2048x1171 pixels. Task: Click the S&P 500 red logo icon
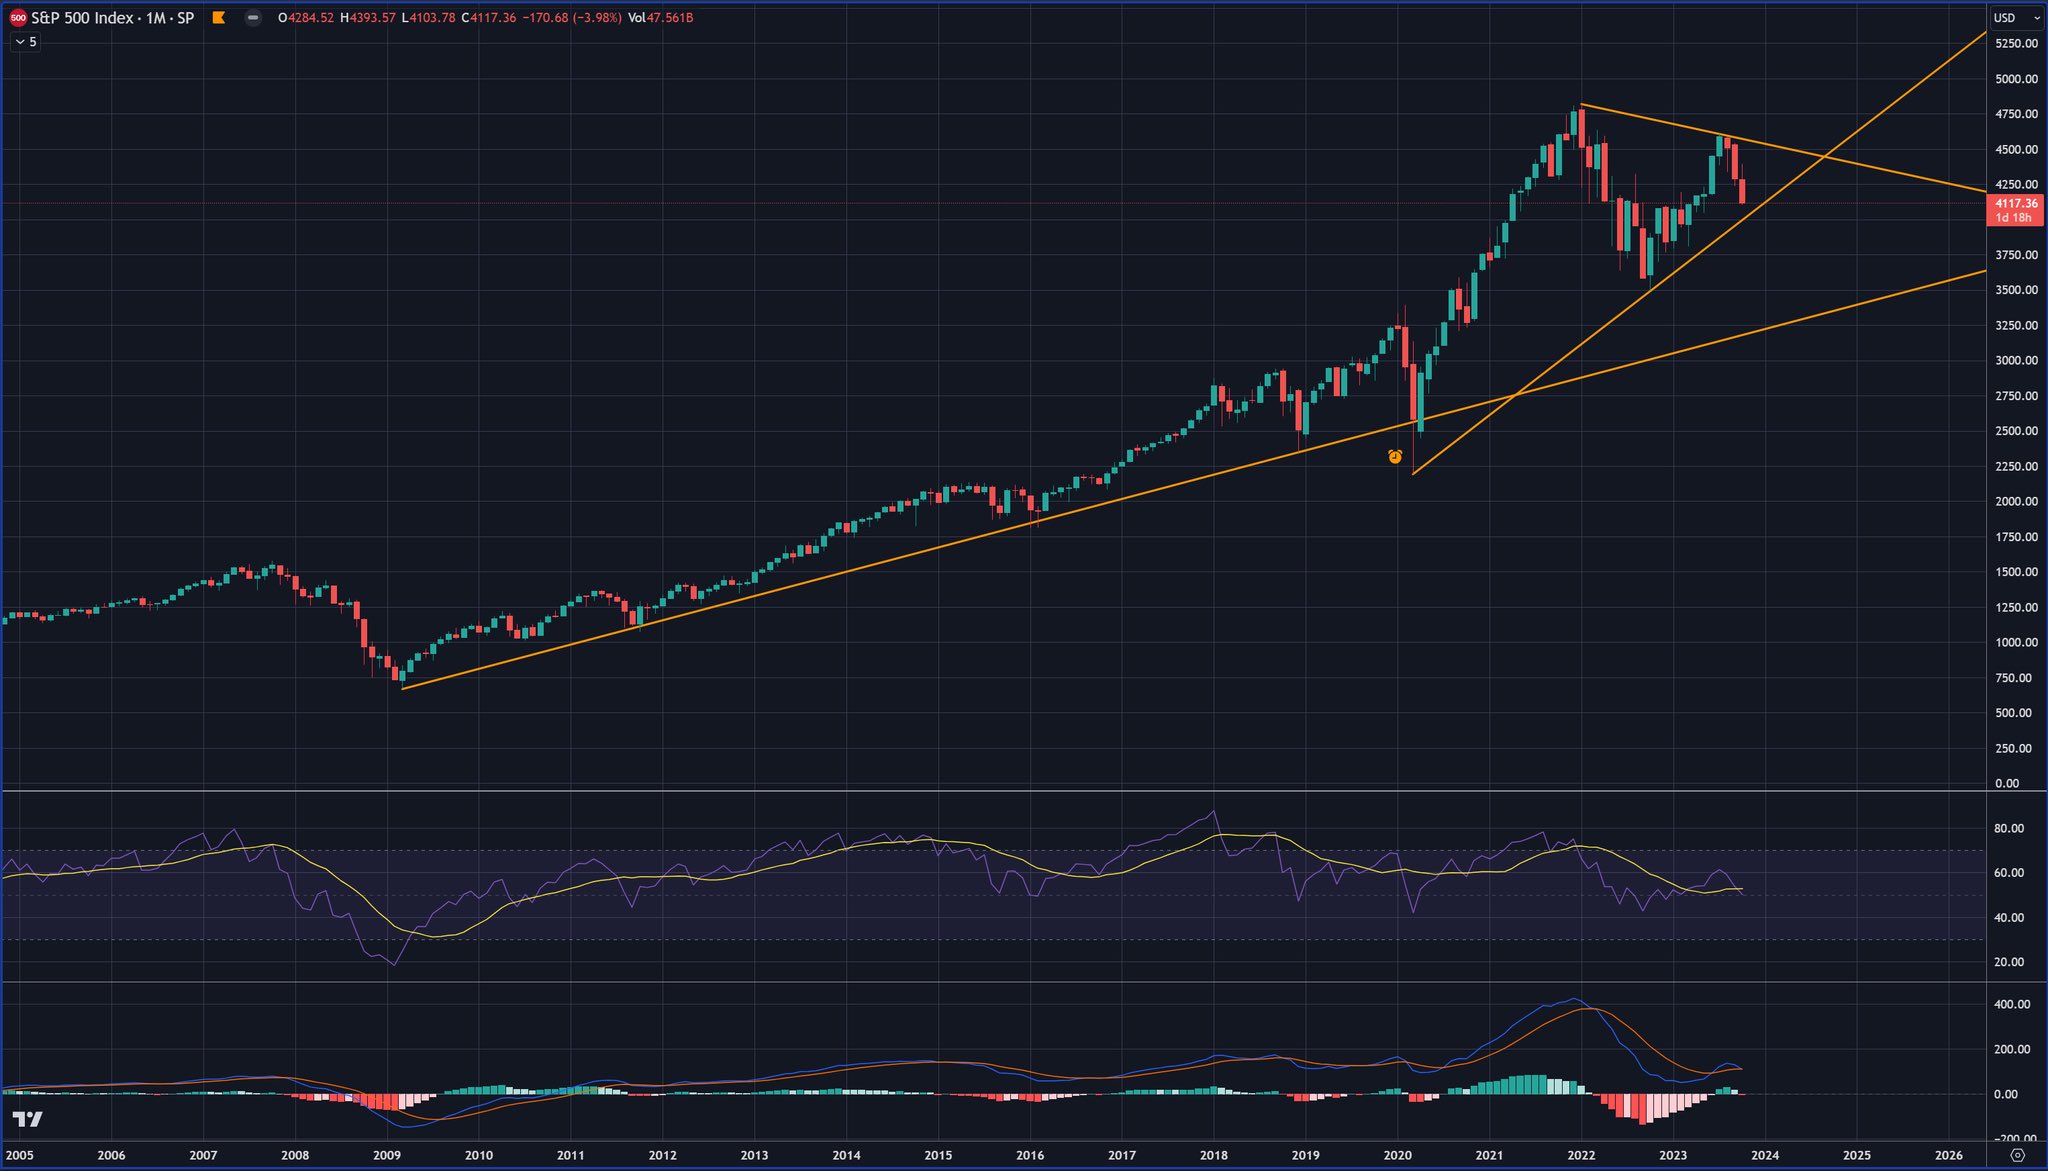[17, 18]
